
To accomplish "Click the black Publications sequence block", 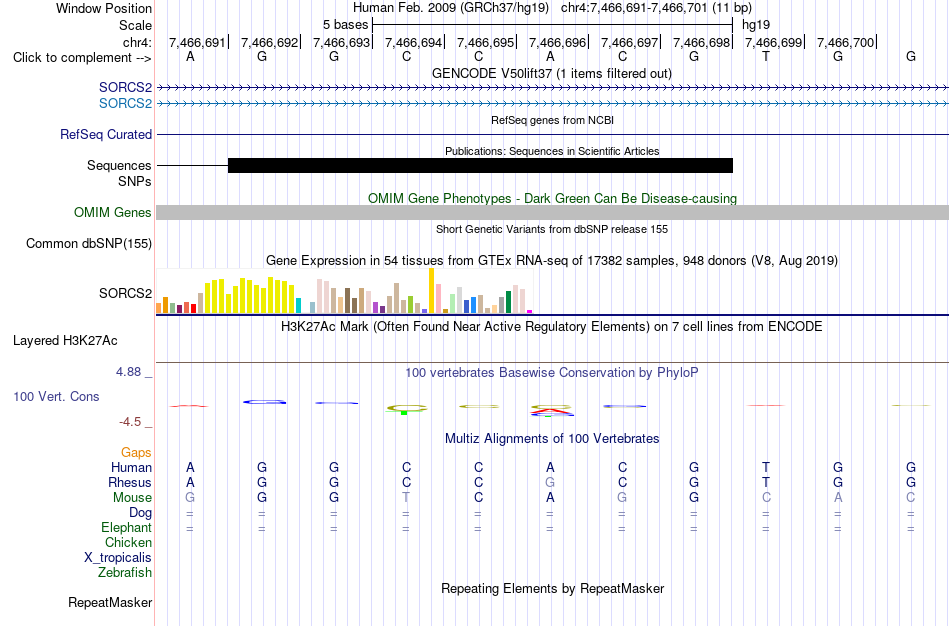I will pyautogui.click(x=480, y=165).
